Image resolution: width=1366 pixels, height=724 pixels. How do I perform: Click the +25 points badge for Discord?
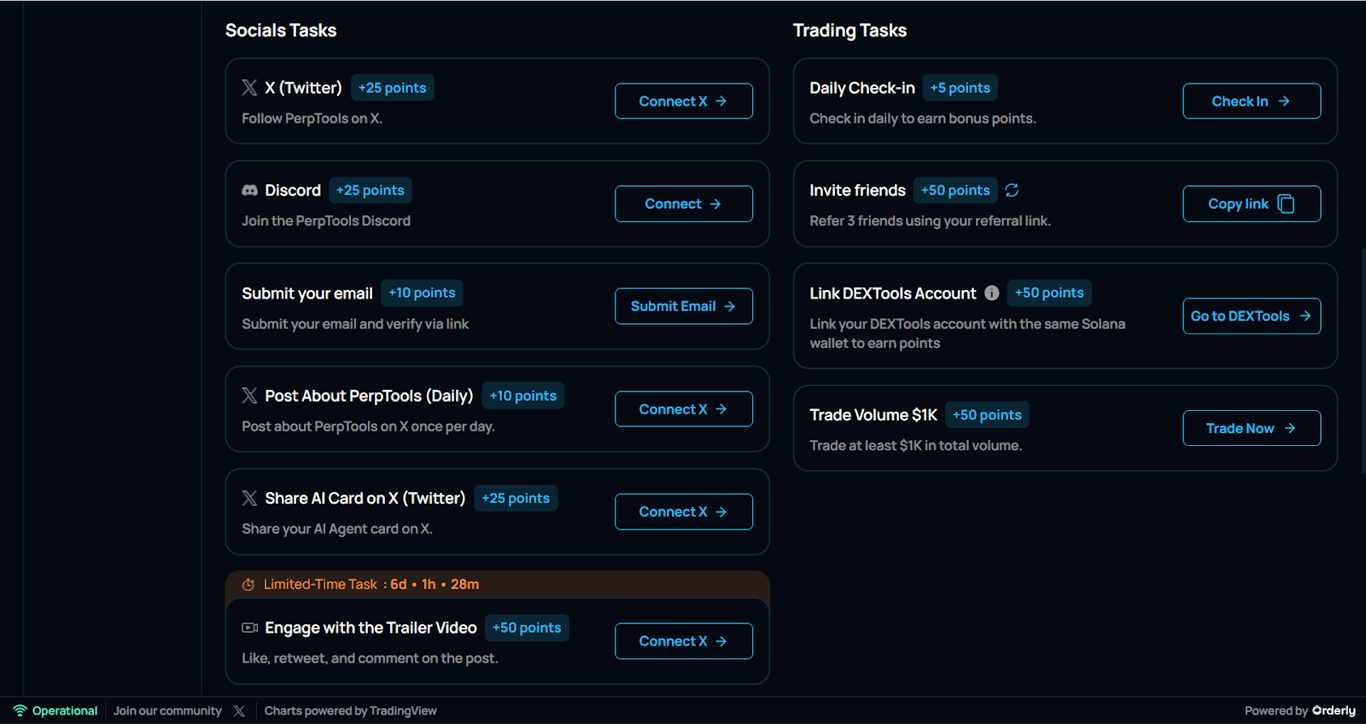(x=370, y=190)
